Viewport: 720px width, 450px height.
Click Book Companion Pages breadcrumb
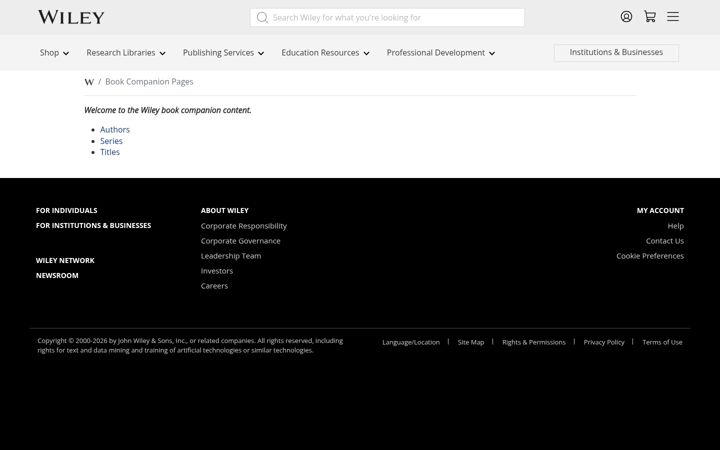coord(149,82)
